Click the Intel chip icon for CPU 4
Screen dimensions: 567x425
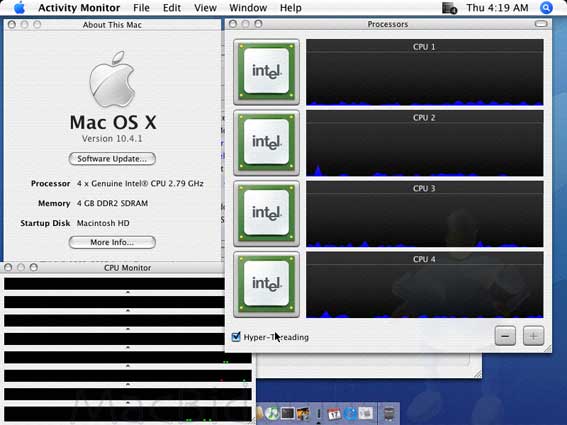pyautogui.click(x=267, y=284)
